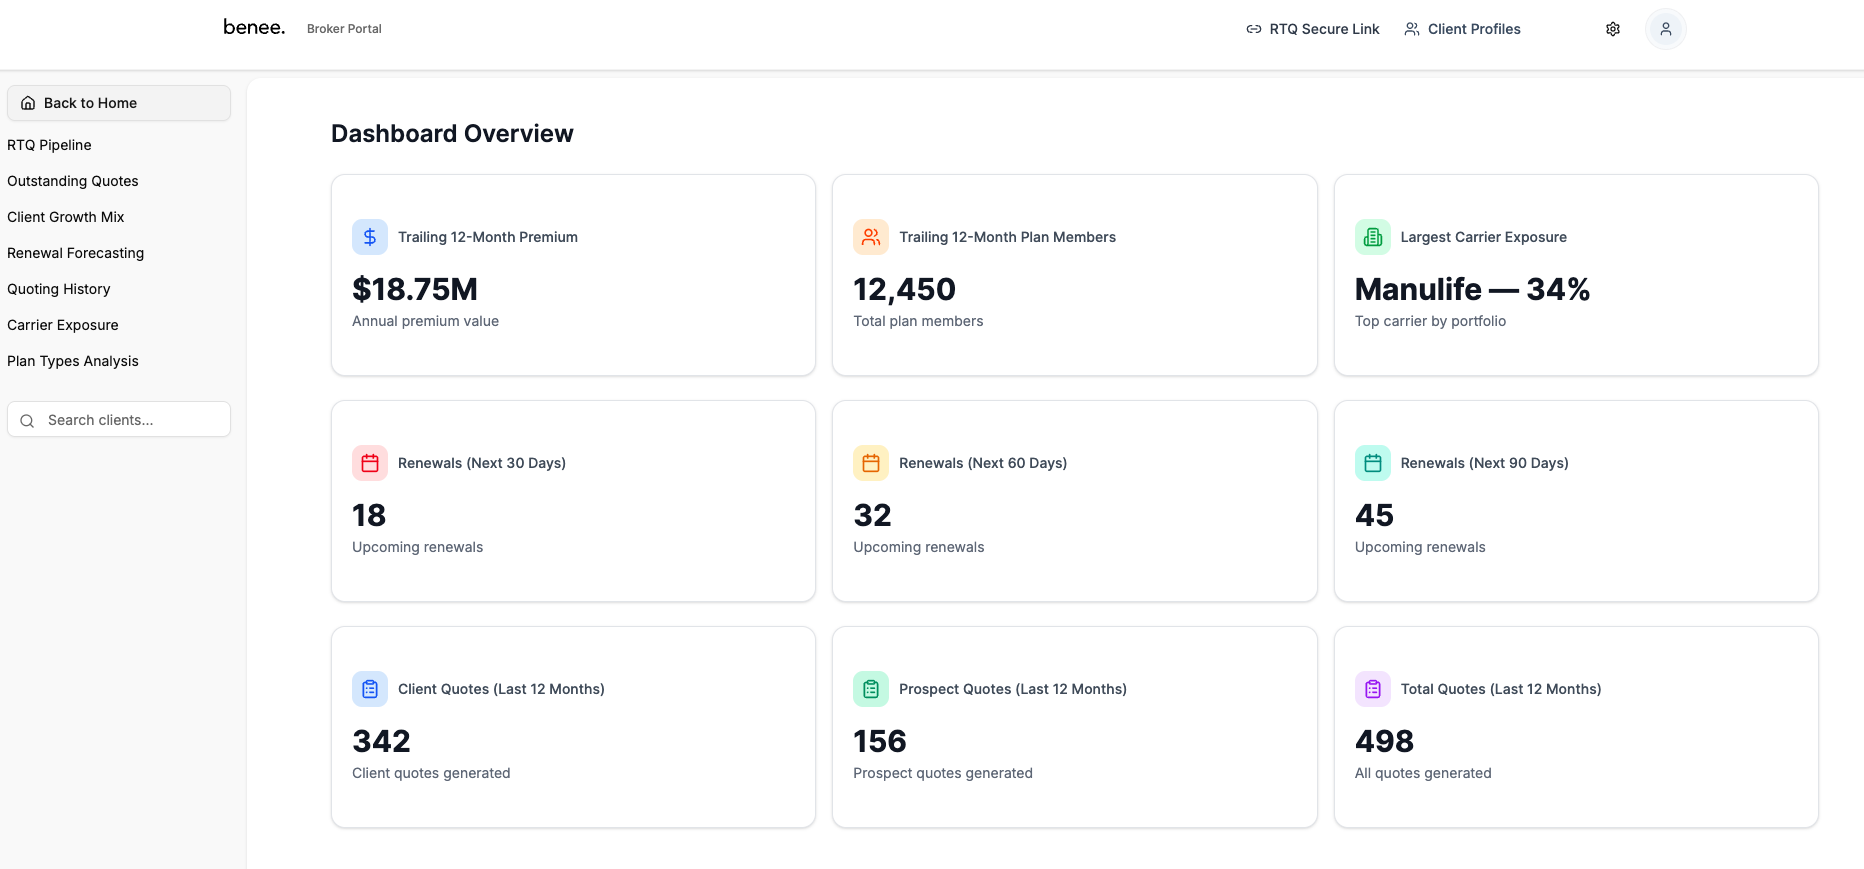This screenshot has height=869, width=1864.
Task: Click the Plan Members people icon
Action: click(871, 237)
